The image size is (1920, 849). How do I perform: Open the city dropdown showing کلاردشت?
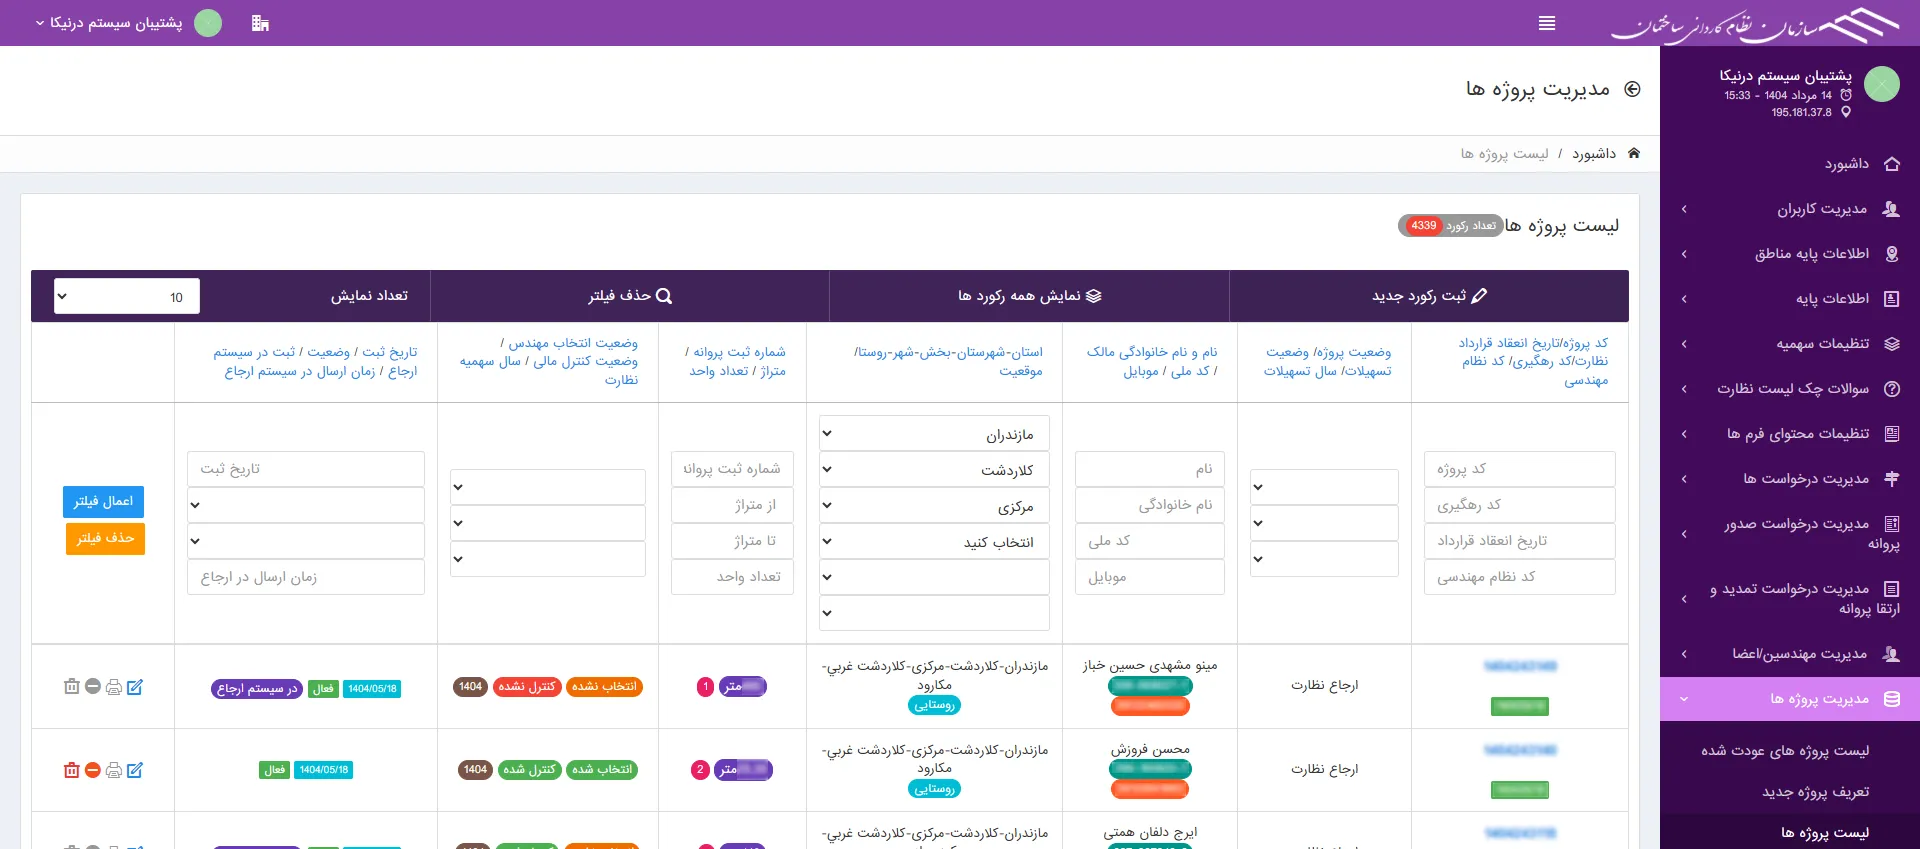pyautogui.click(x=934, y=470)
